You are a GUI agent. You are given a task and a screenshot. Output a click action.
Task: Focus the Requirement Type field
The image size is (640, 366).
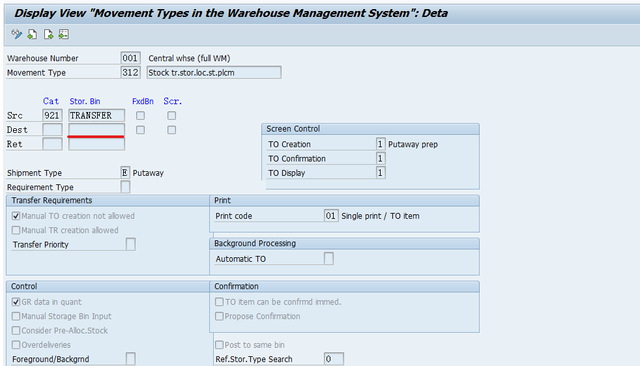click(125, 187)
